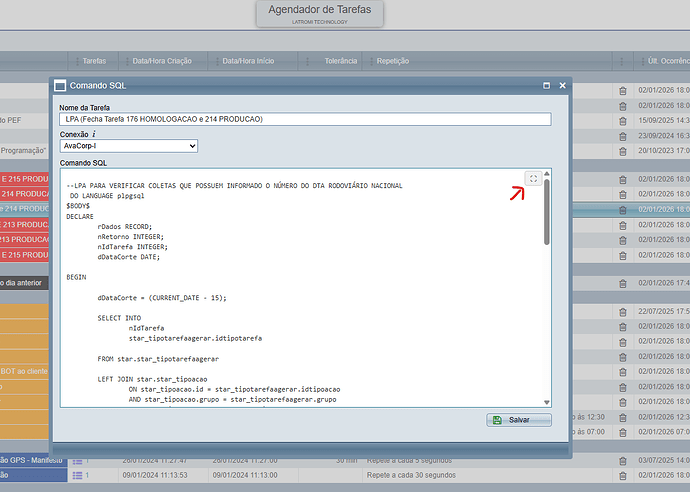Delete the task dated 03/07/2025
Viewport: 690px width, 492px height.
click(623, 460)
